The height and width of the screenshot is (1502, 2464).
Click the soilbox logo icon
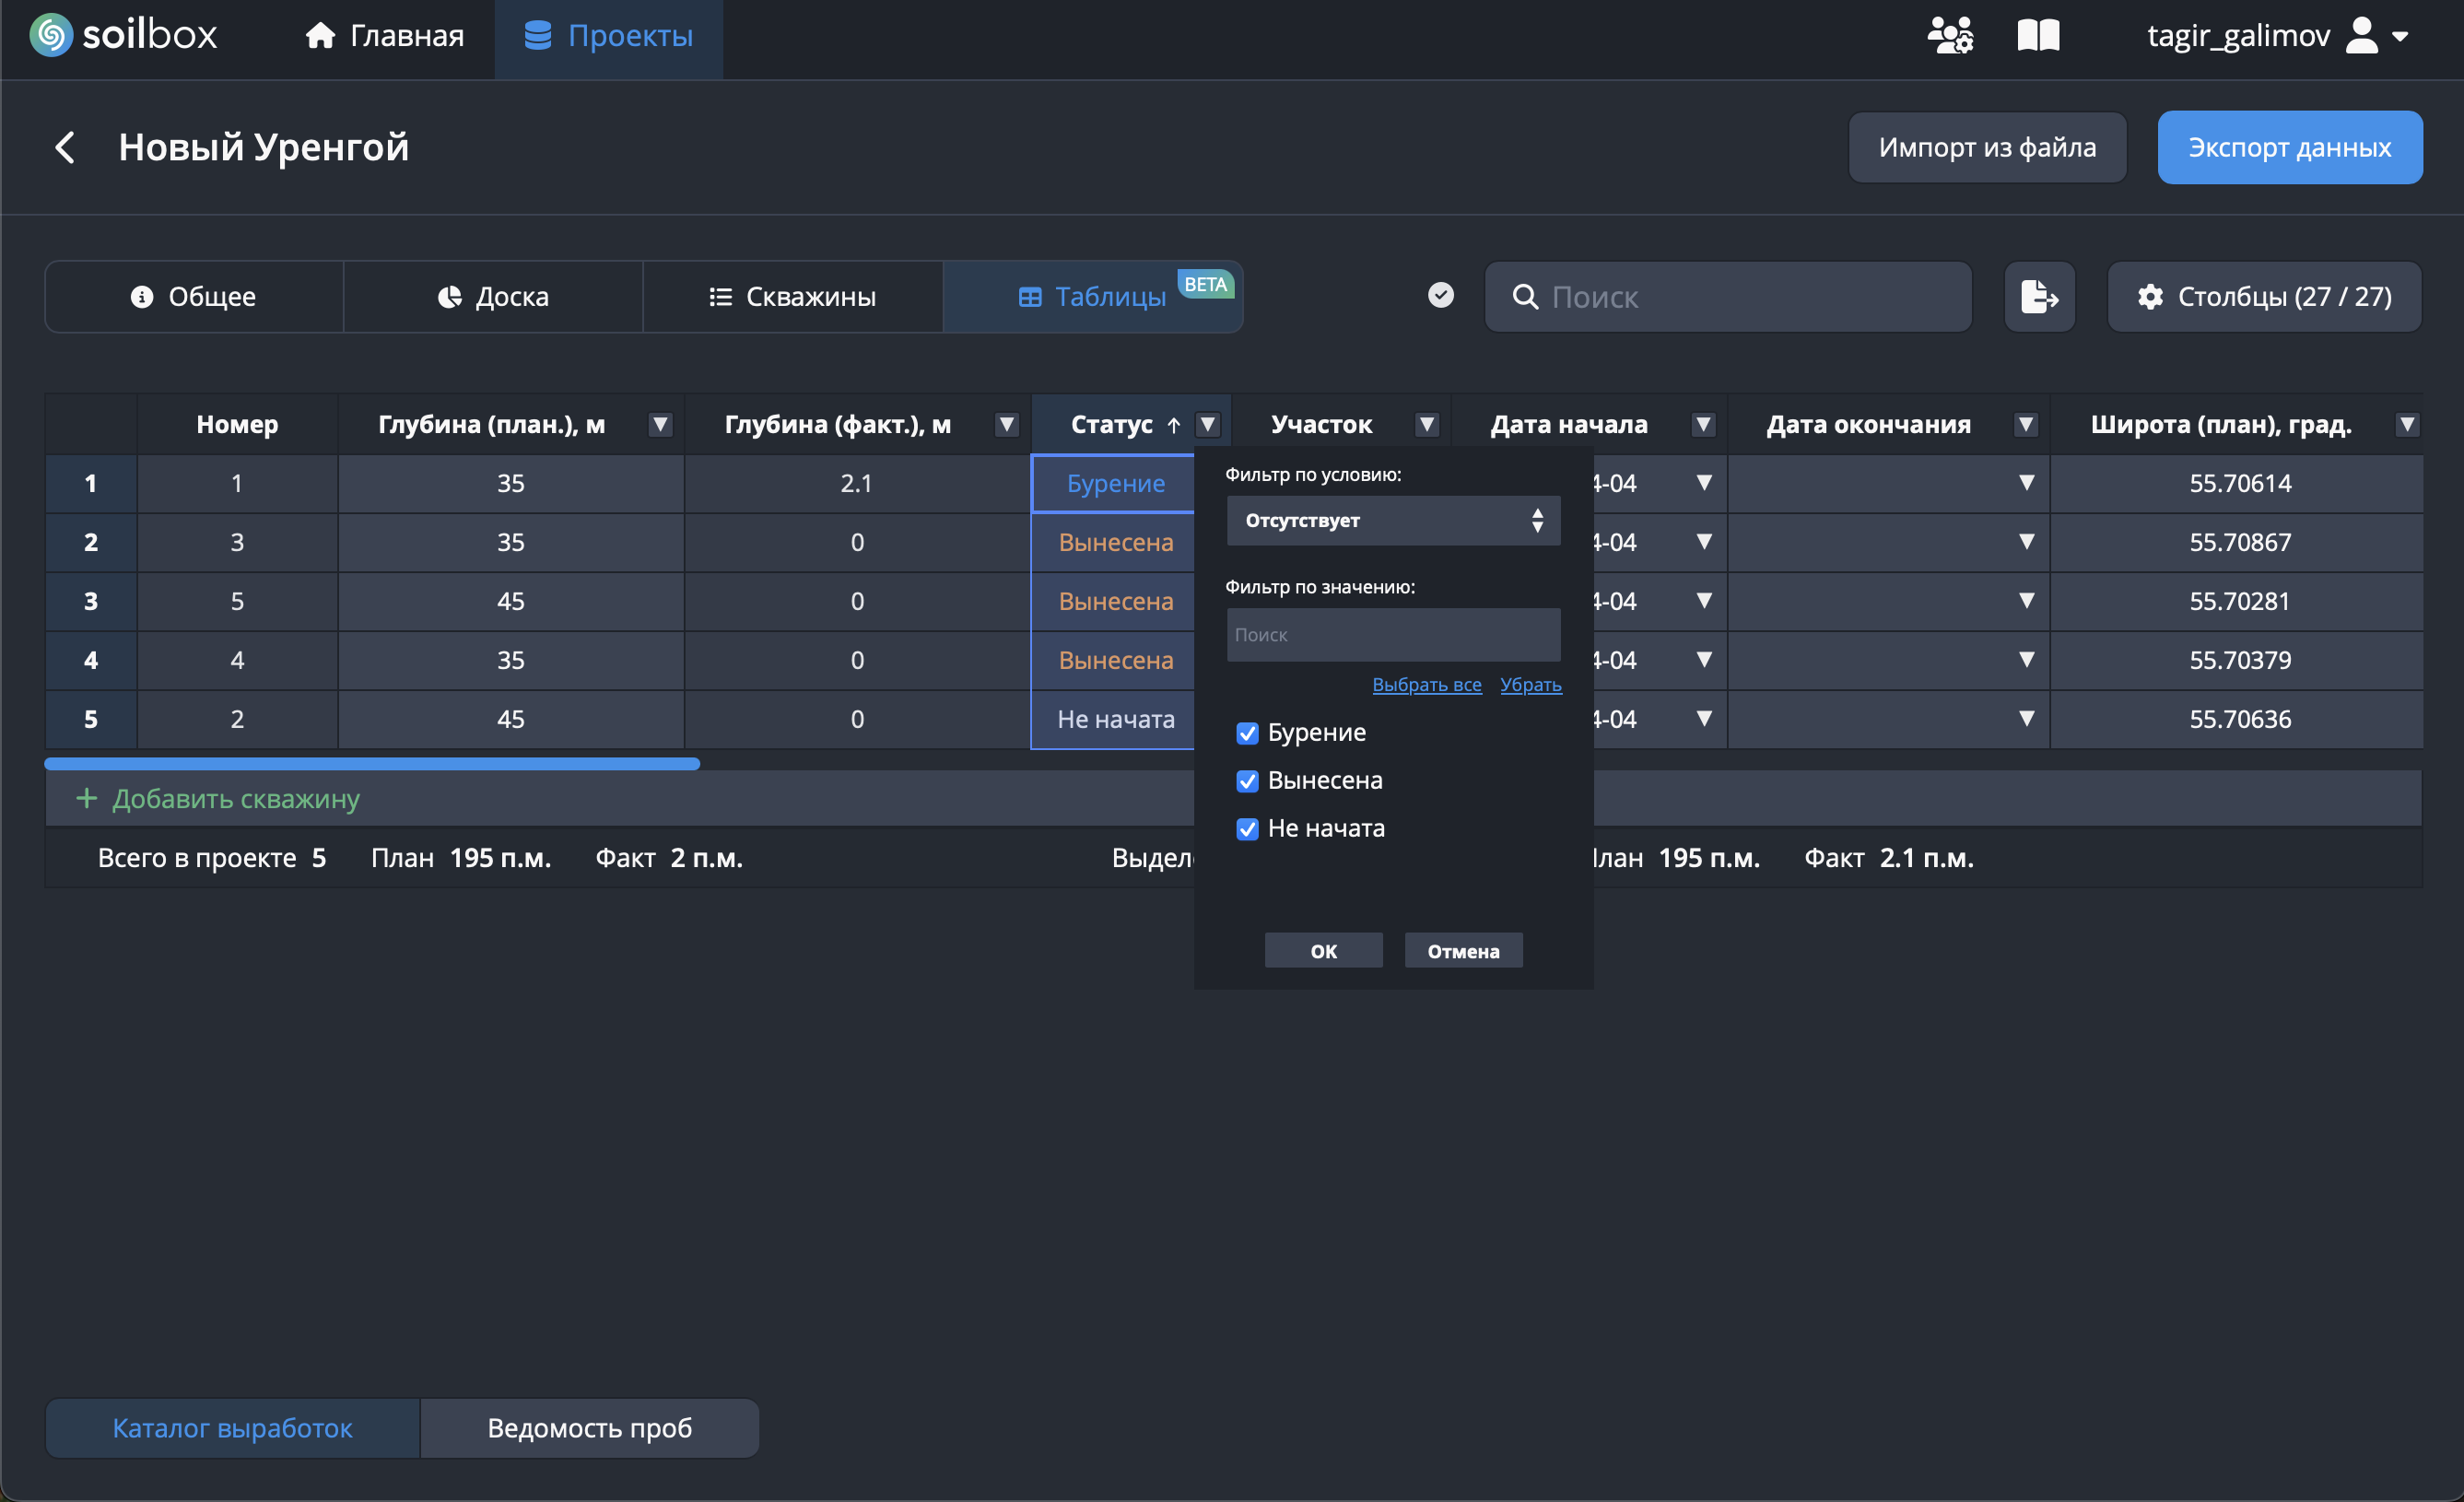[x=50, y=35]
